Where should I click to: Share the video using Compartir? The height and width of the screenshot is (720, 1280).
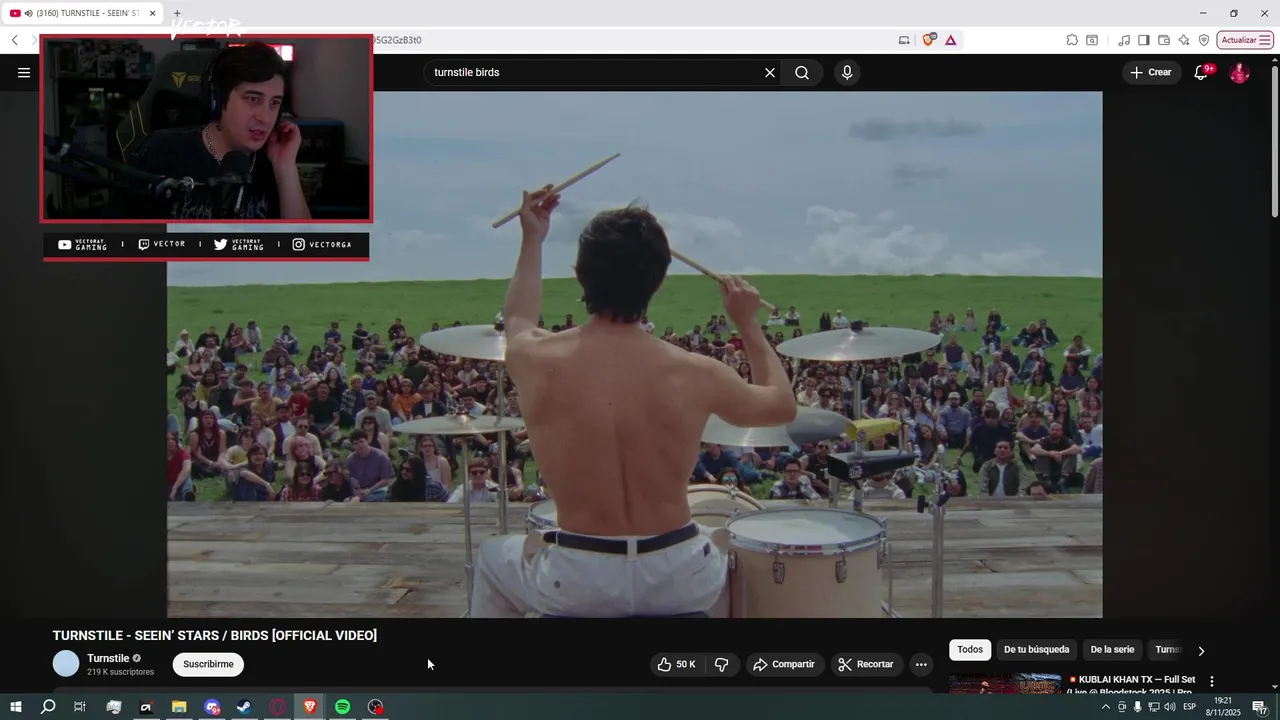(784, 664)
